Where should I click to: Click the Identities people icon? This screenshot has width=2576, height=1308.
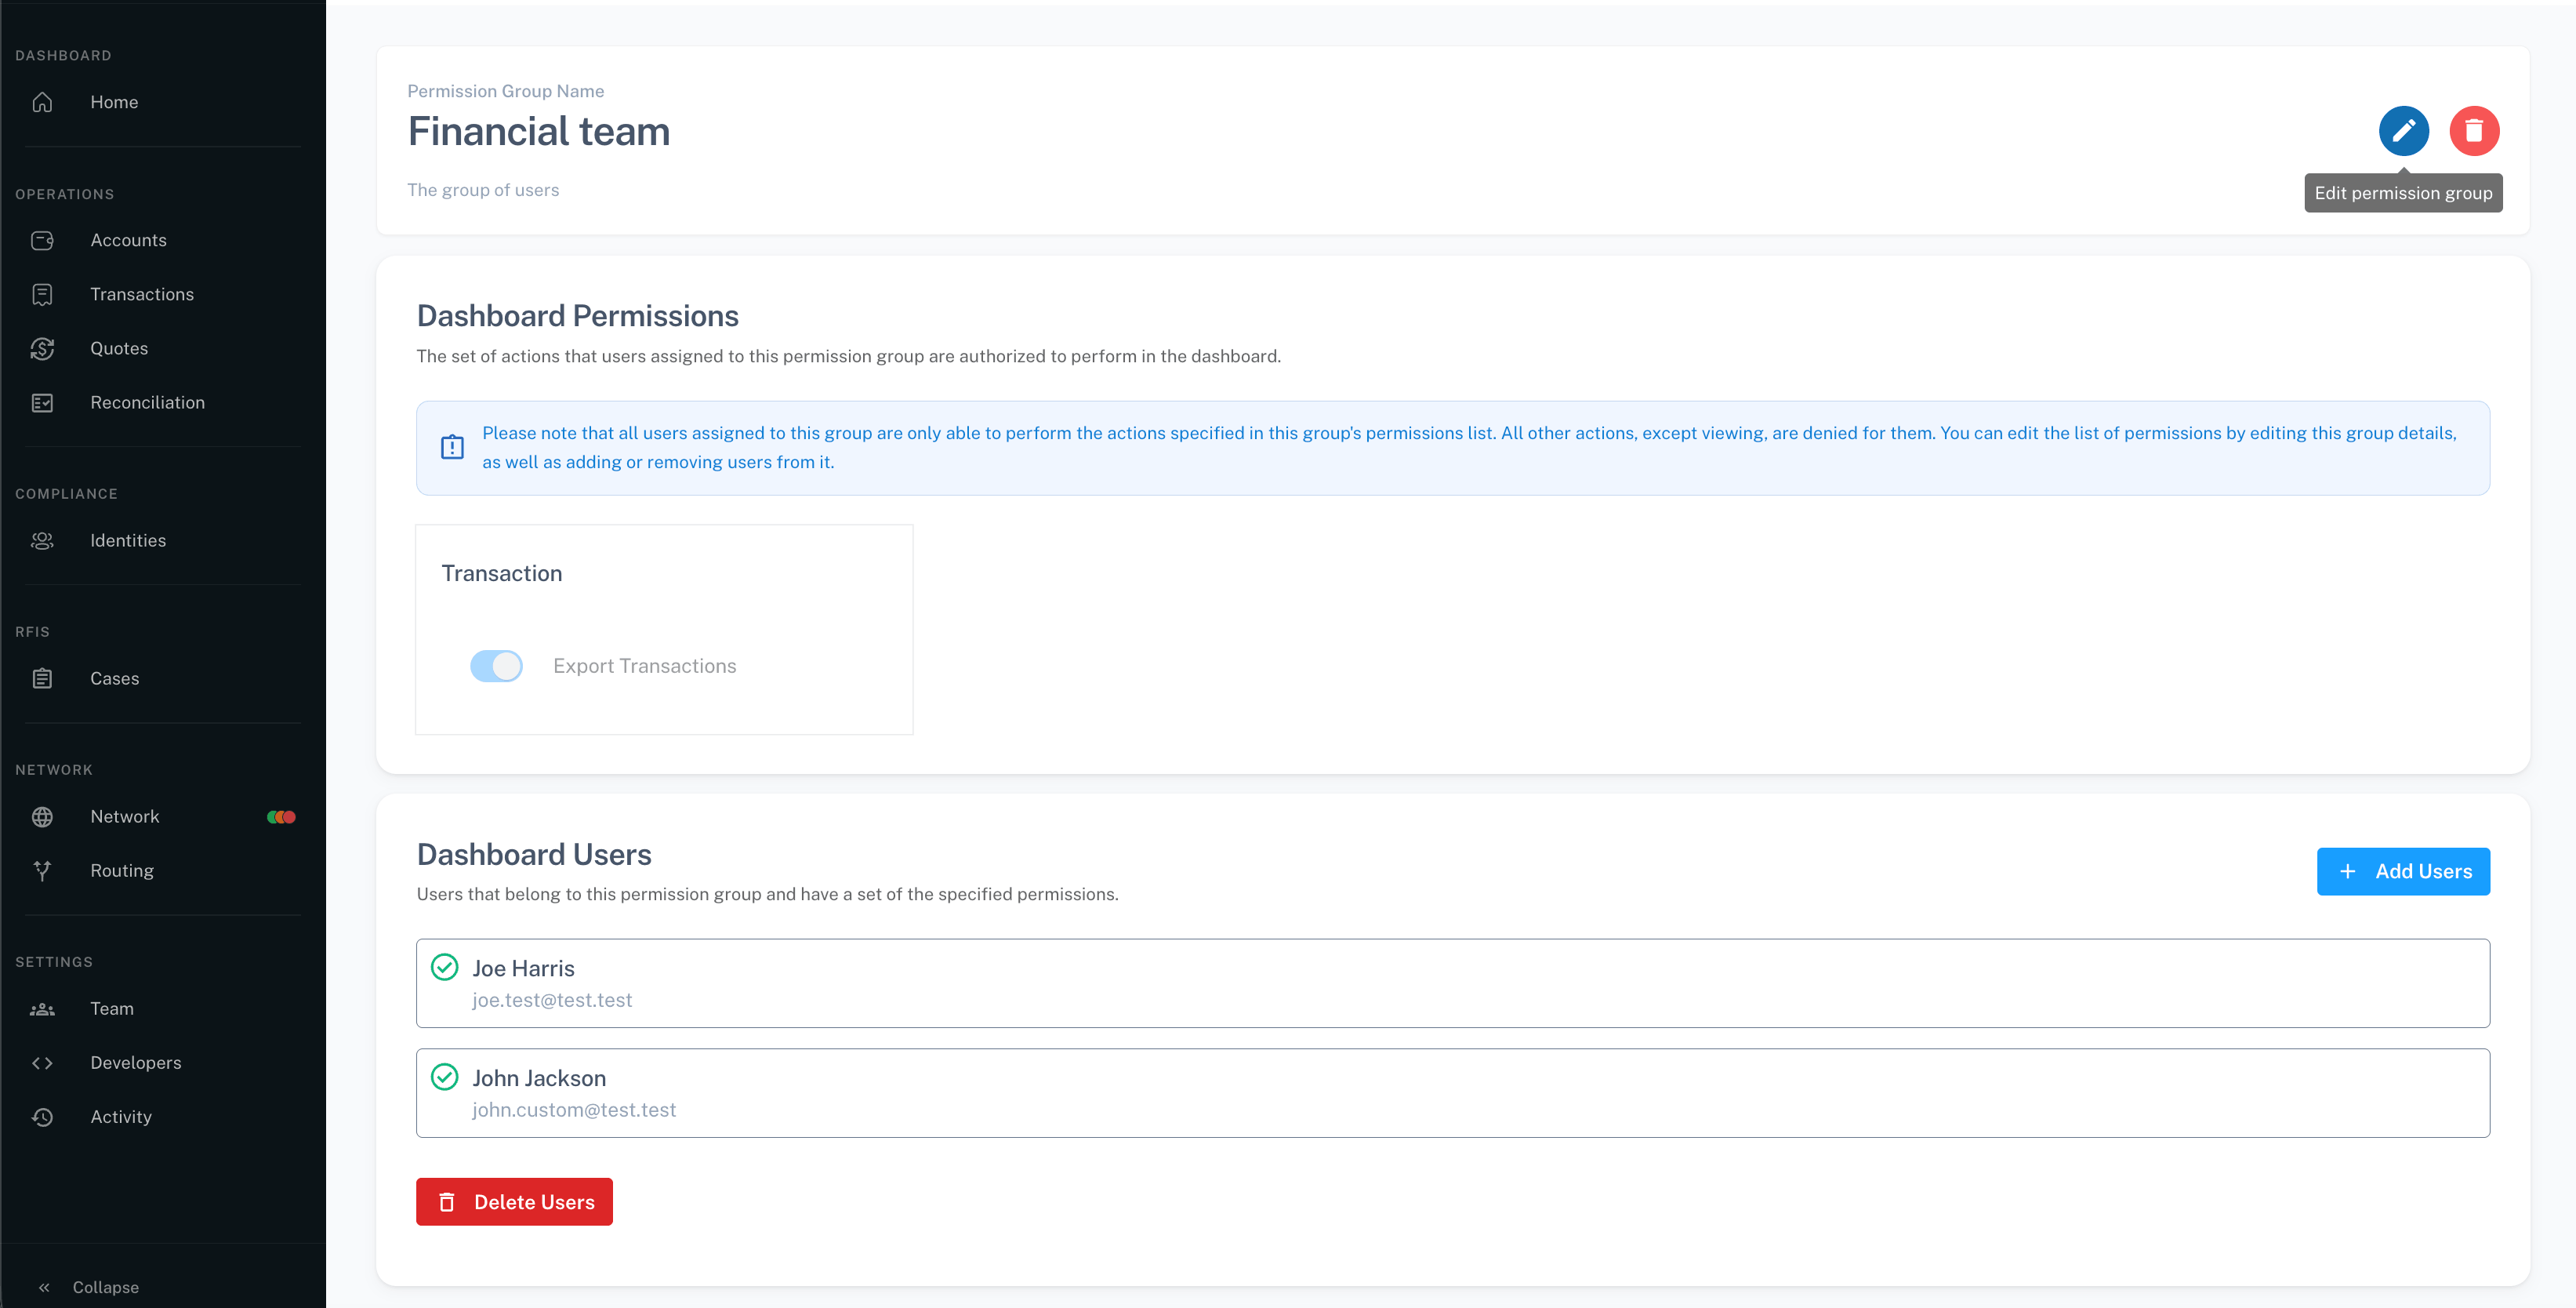tap(42, 540)
